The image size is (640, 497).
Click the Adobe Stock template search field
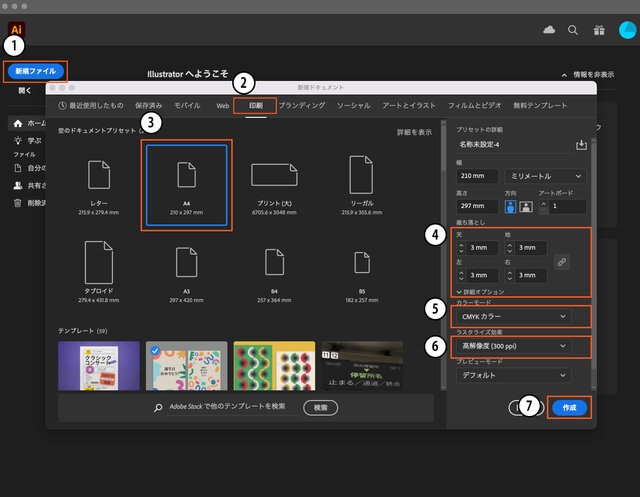231,407
